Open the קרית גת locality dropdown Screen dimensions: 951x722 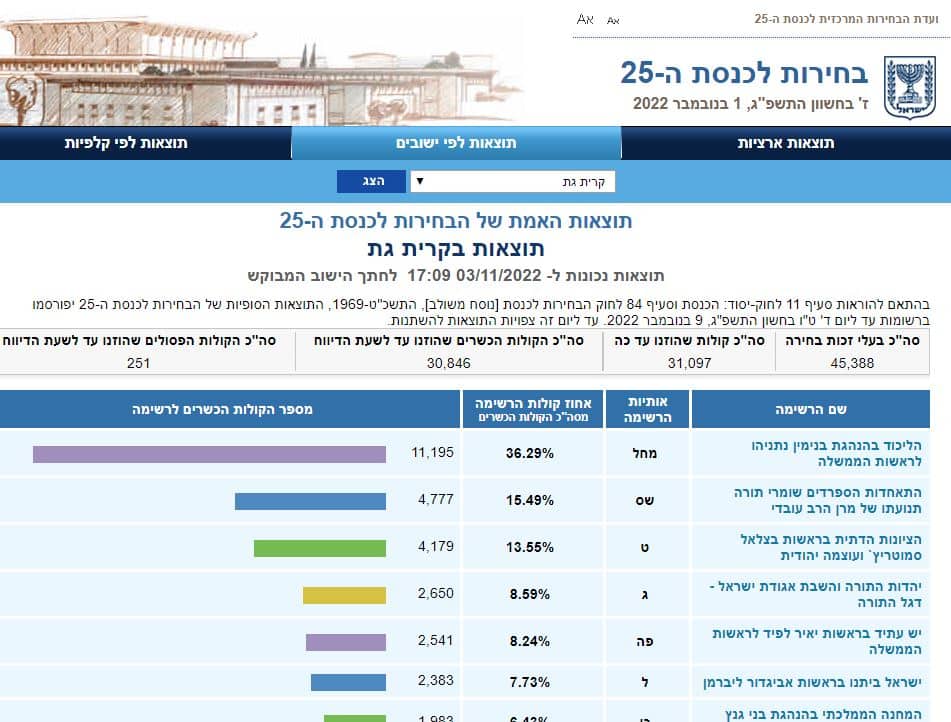tap(512, 182)
